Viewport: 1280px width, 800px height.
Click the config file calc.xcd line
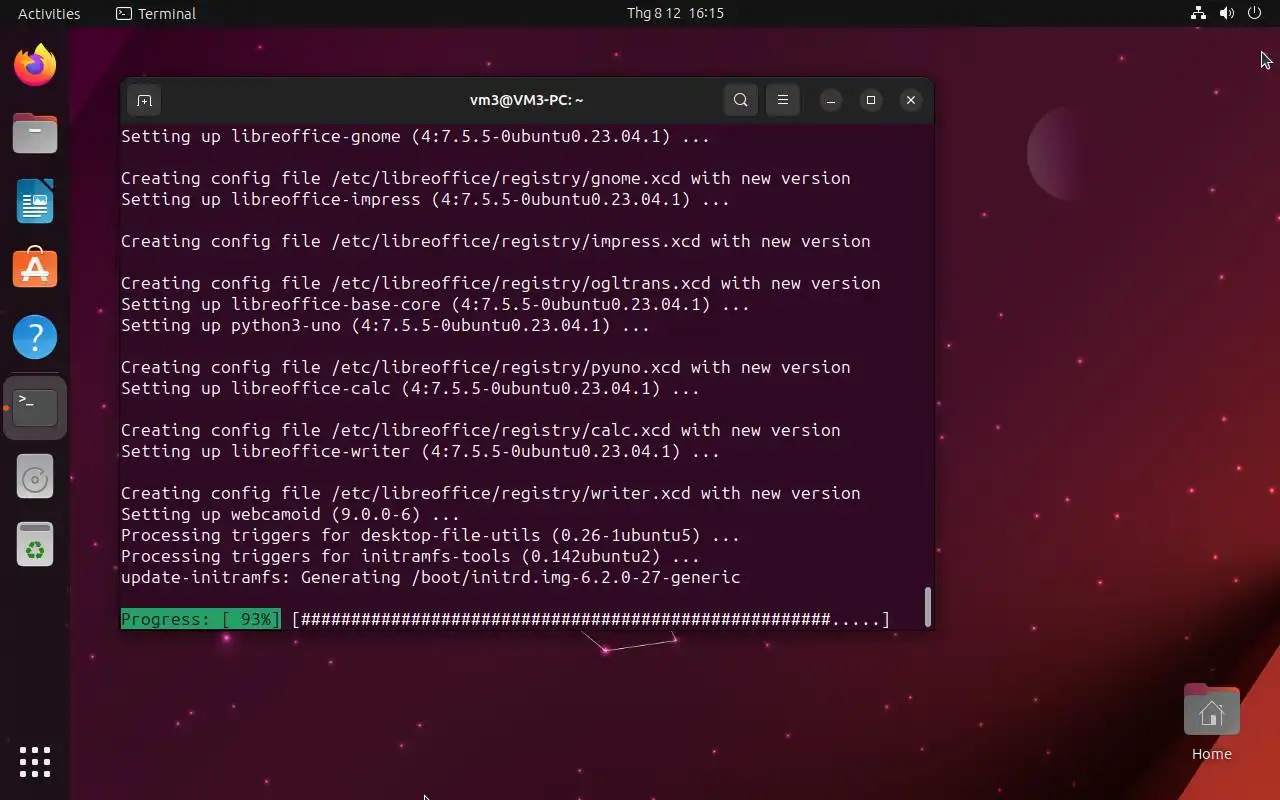tap(480, 430)
